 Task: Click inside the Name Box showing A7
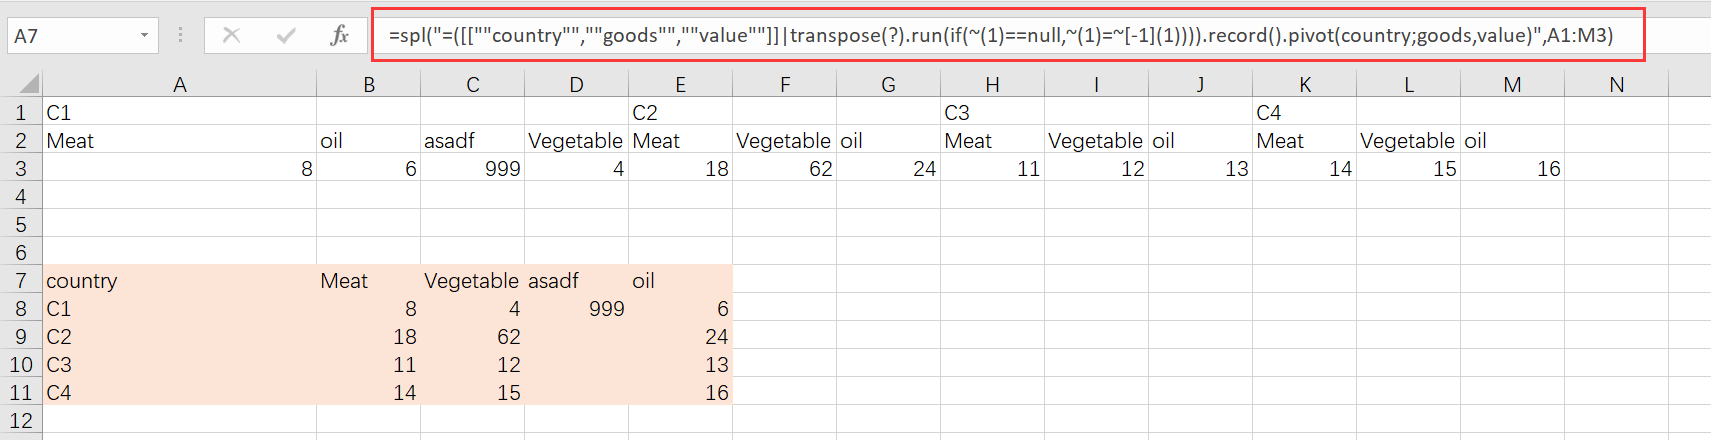[70, 36]
